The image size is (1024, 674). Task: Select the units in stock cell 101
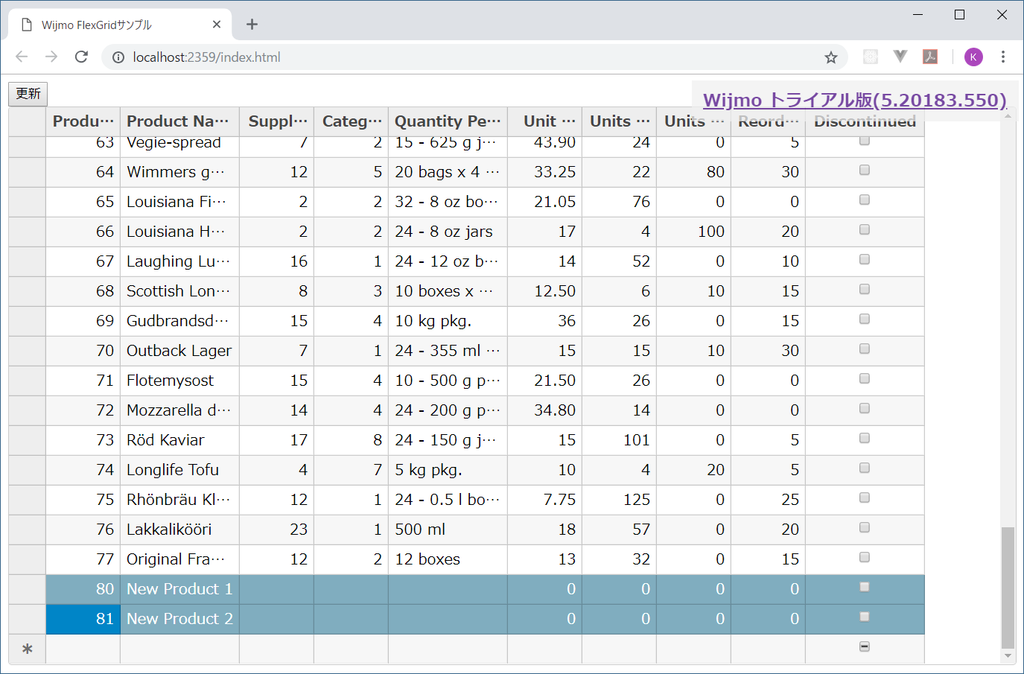[619, 440]
